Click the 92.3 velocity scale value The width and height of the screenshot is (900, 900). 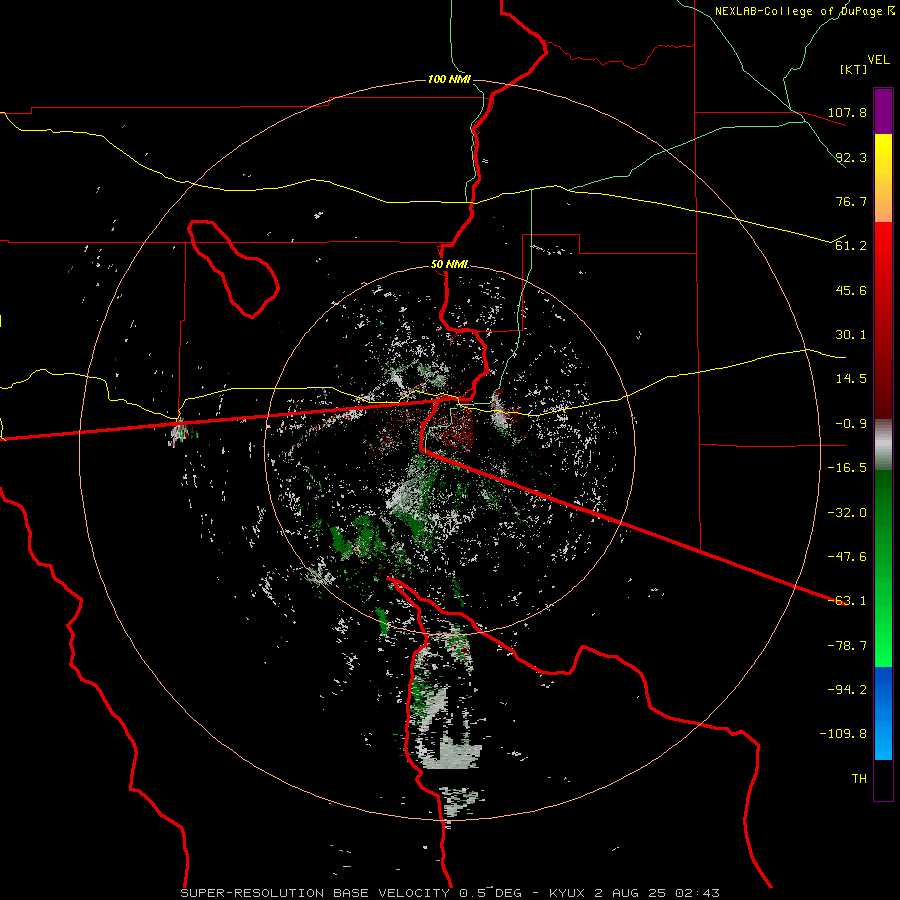pos(851,157)
